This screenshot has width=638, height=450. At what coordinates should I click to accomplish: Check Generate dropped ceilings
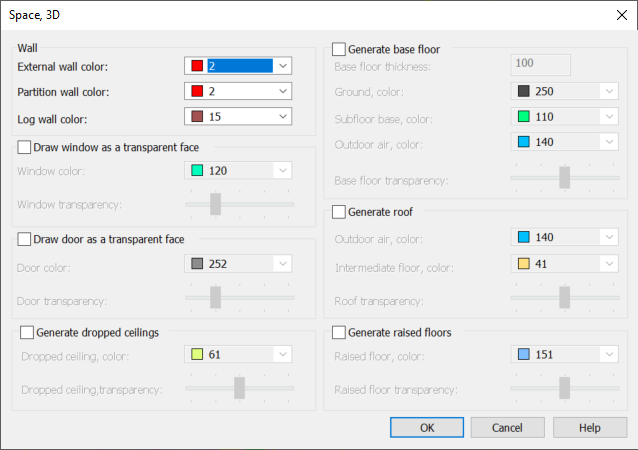click(x=27, y=332)
